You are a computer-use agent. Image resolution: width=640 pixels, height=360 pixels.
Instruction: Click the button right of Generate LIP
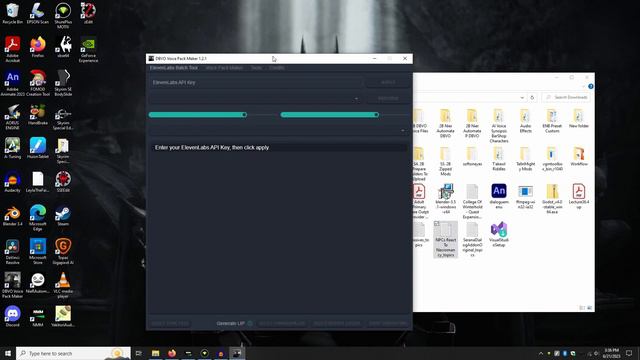click(x=282, y=323)
